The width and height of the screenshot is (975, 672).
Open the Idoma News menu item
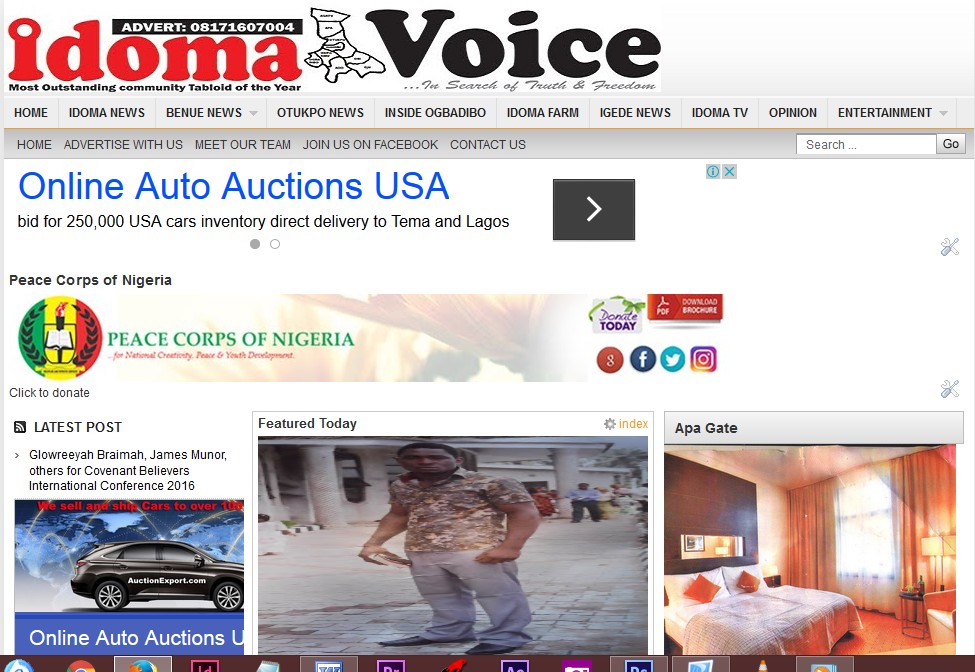point(106,113)
